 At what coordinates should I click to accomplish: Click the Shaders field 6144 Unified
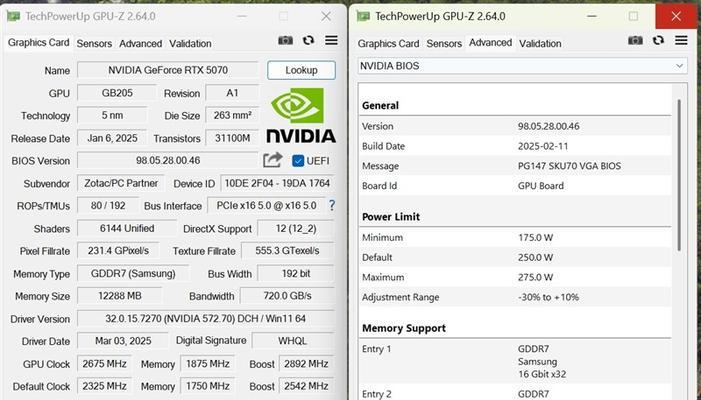coord(127,228)
